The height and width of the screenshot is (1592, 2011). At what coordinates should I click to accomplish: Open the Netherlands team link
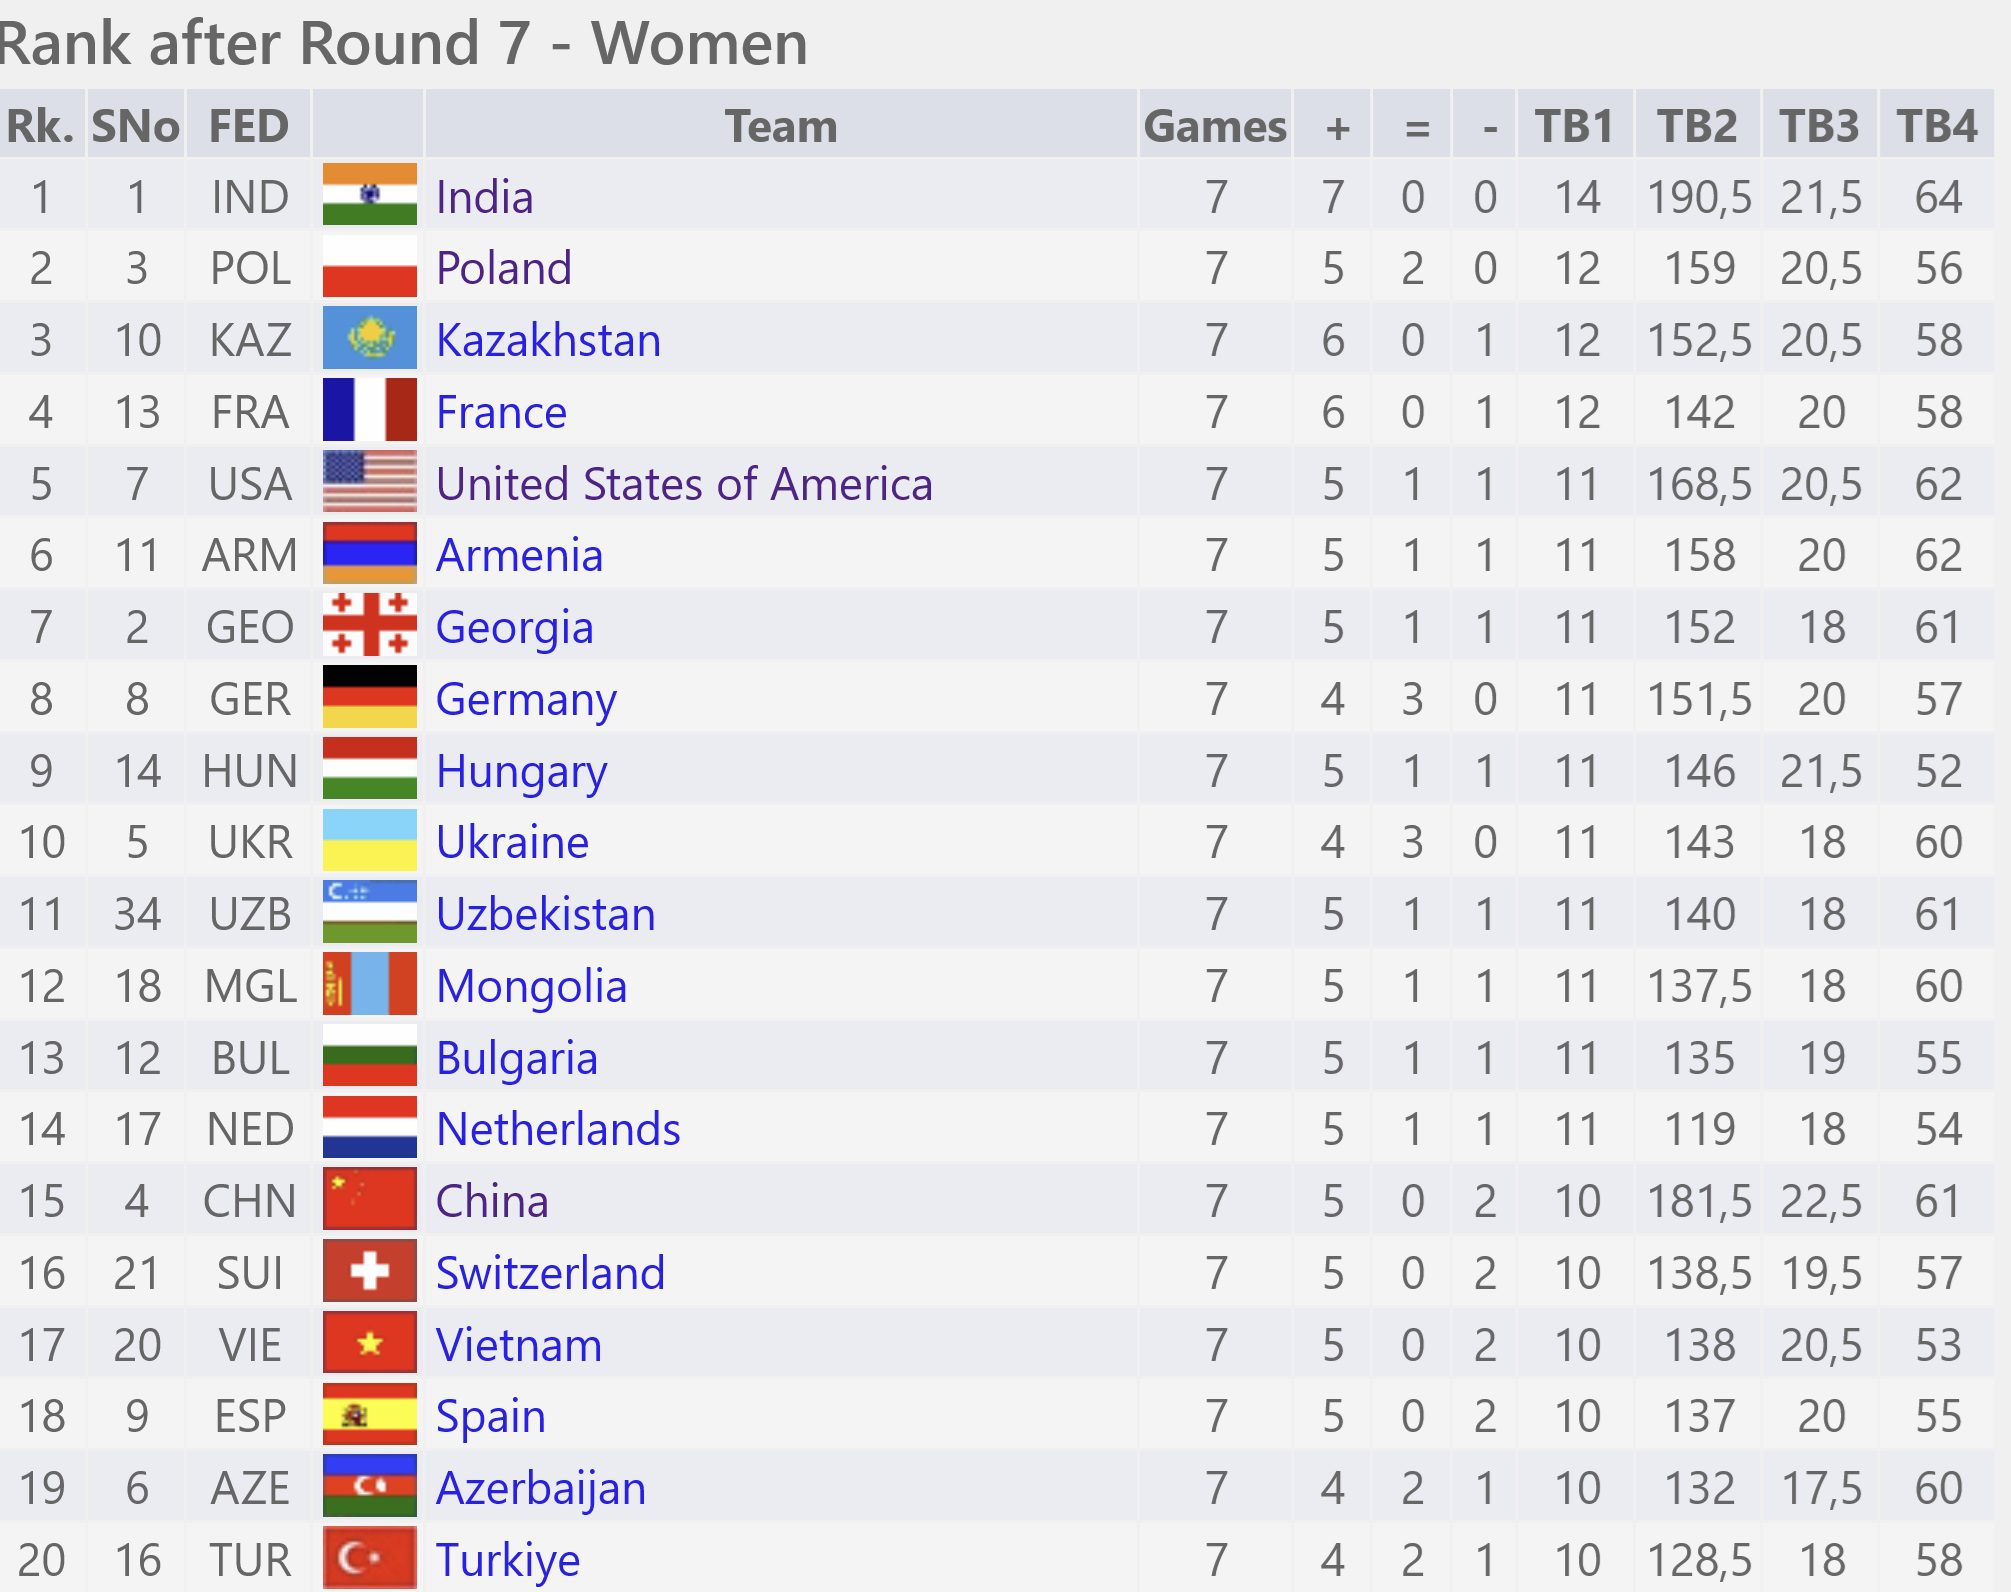coord(558,1129)
